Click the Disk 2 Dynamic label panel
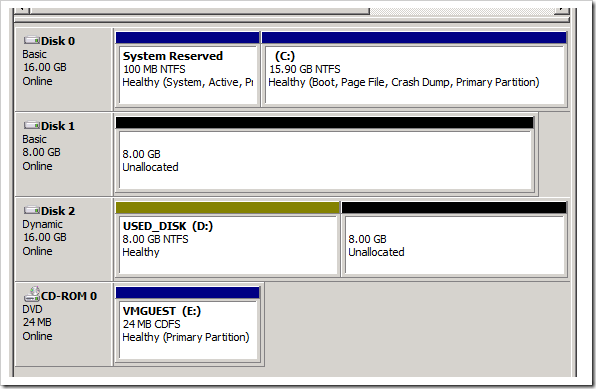Screen dimensions: 596x389 click(x=63, y=239)
